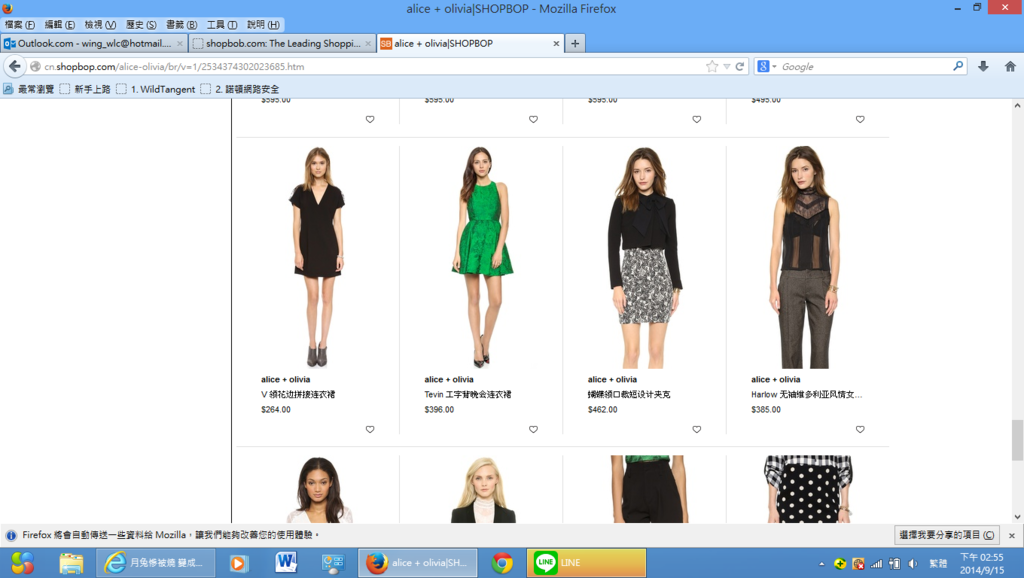Favorite the $264.00 V-neck dress heart
The image size is (1024, 578).
coord(370,429)
